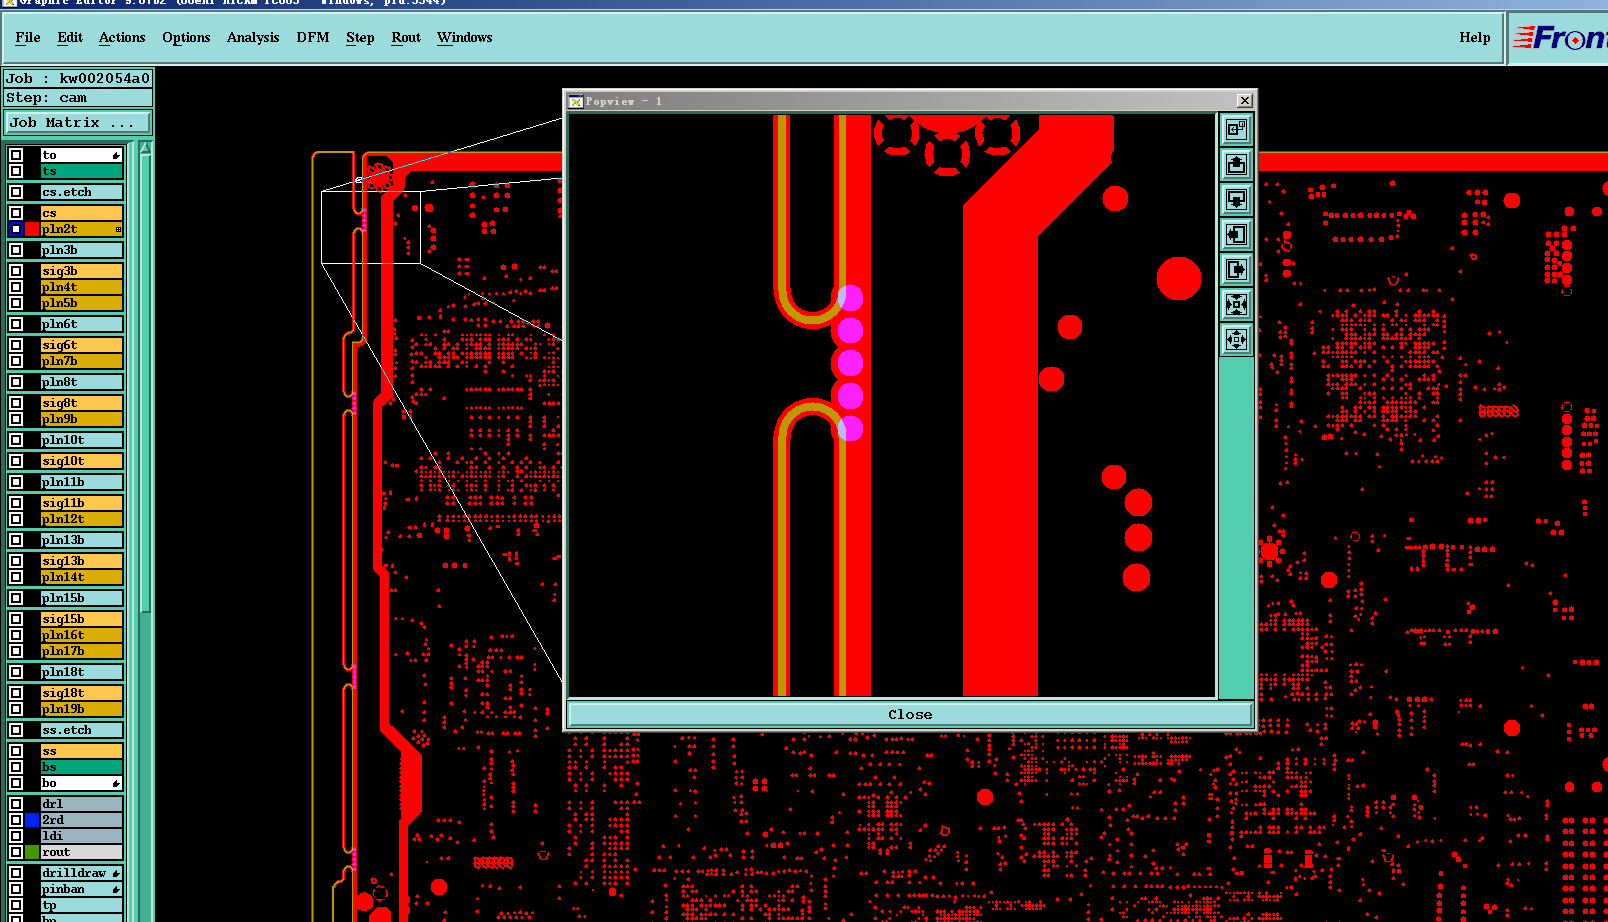Click the top Popview pop-out window icon

pyautogui.click(x=1237, y=129)
